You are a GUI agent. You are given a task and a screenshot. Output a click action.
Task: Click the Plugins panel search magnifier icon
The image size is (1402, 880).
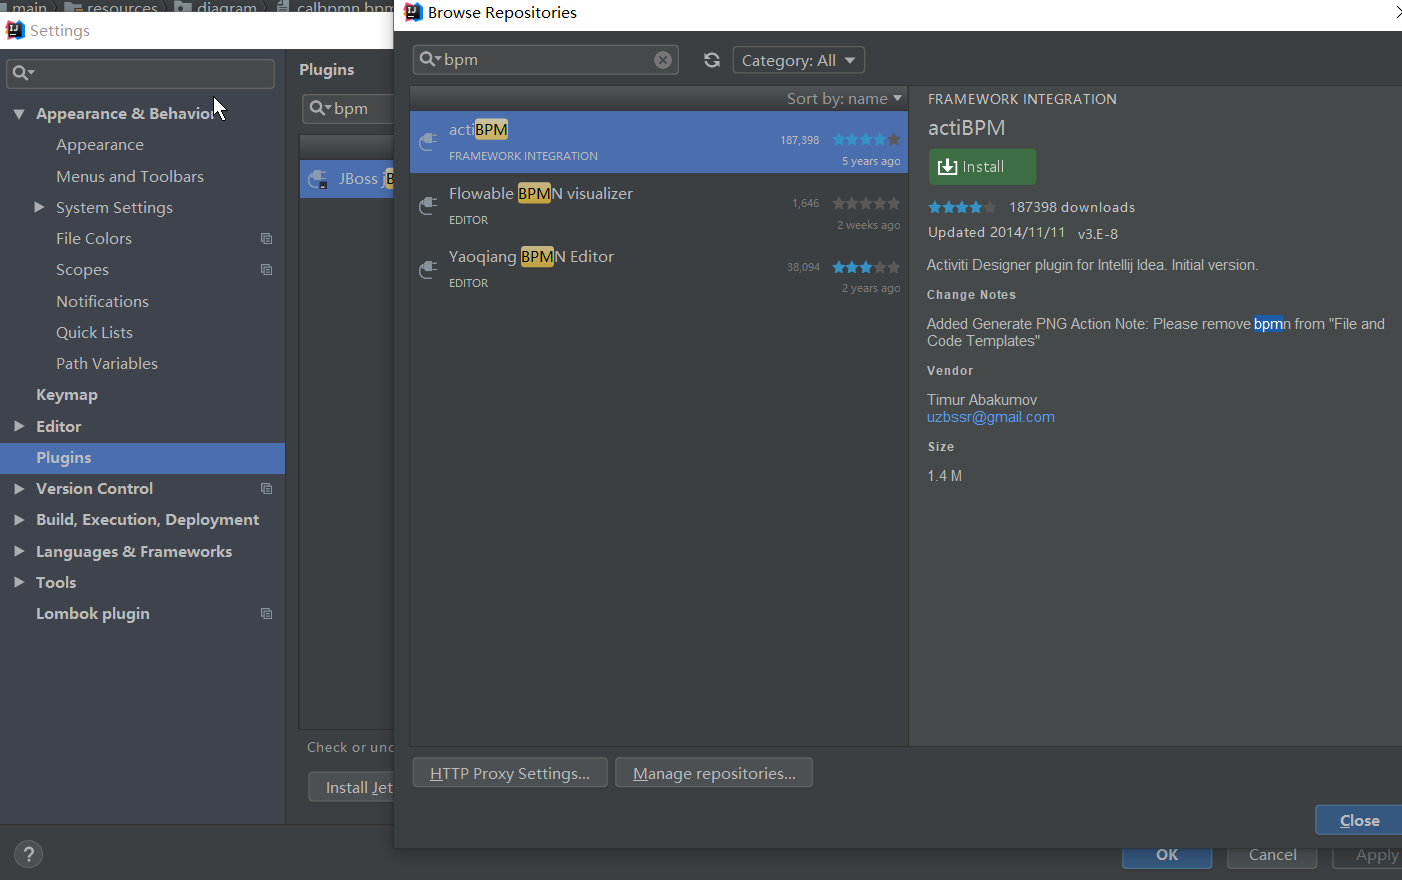tap(319, 108)
